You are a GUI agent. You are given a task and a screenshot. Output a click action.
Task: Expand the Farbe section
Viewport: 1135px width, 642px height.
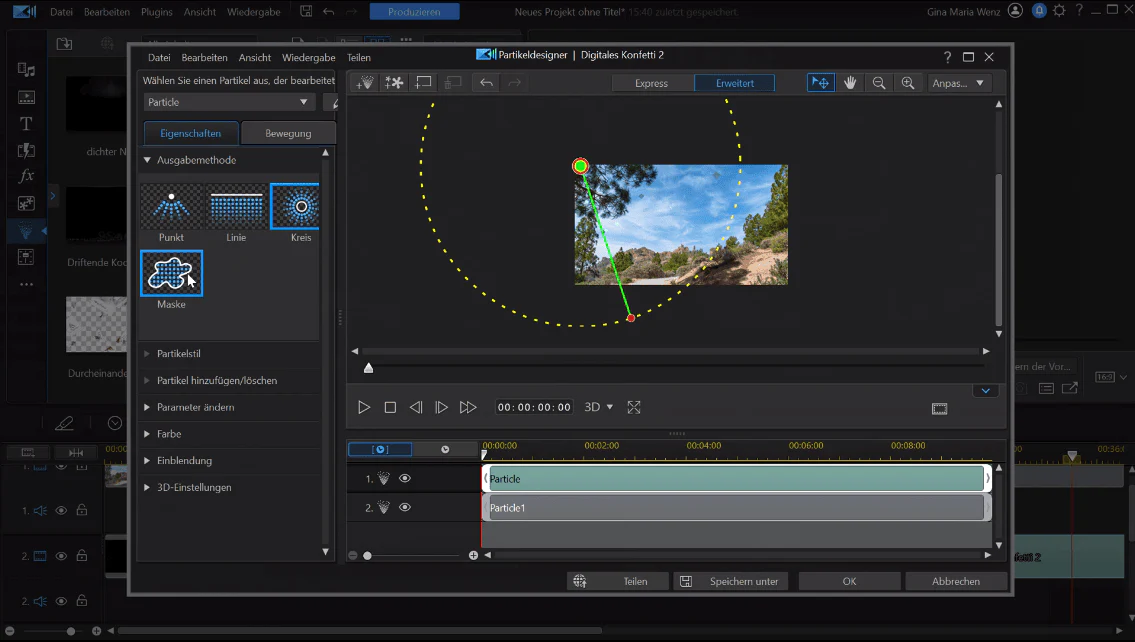coord(147,434)
